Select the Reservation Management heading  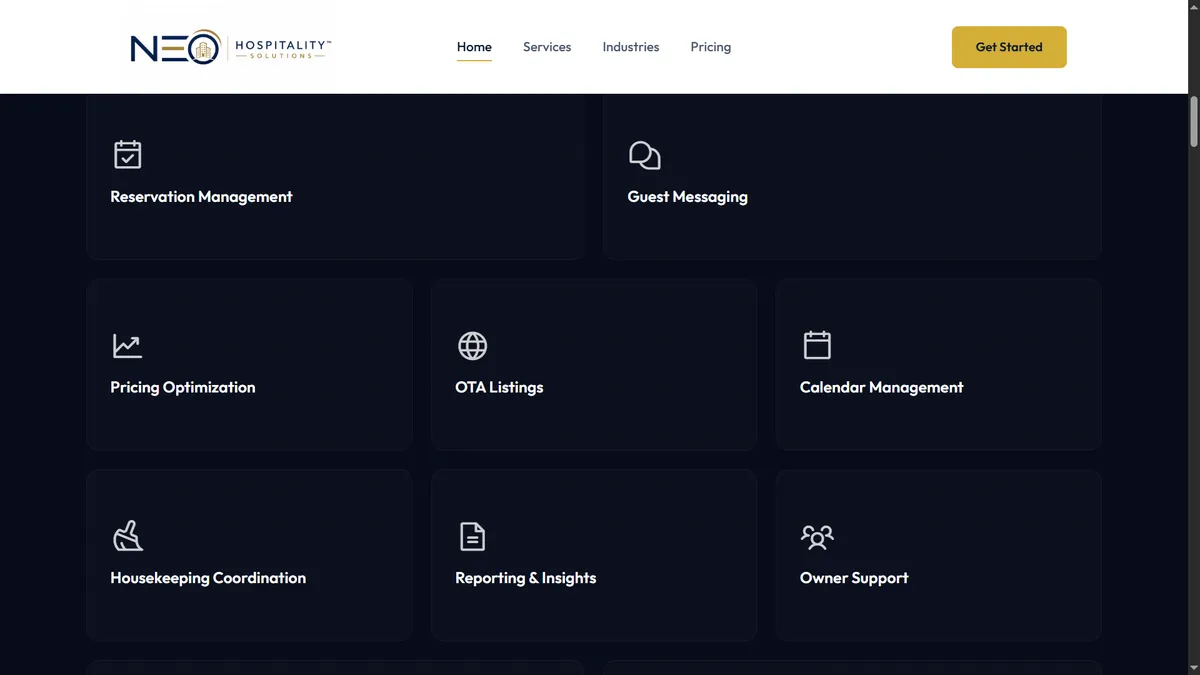(x=201, y=197)
